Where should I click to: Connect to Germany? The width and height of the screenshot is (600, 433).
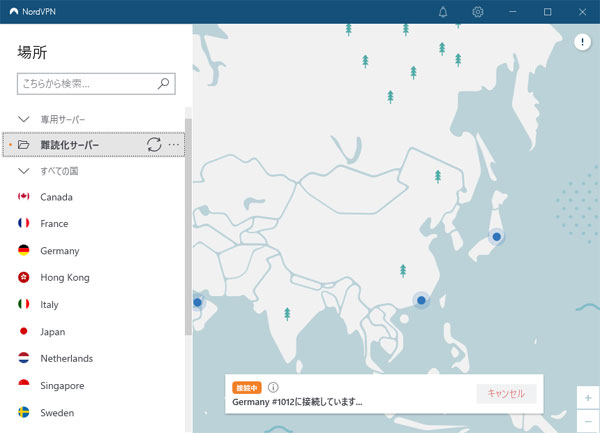pyautogui.click(x=60, y=251)
